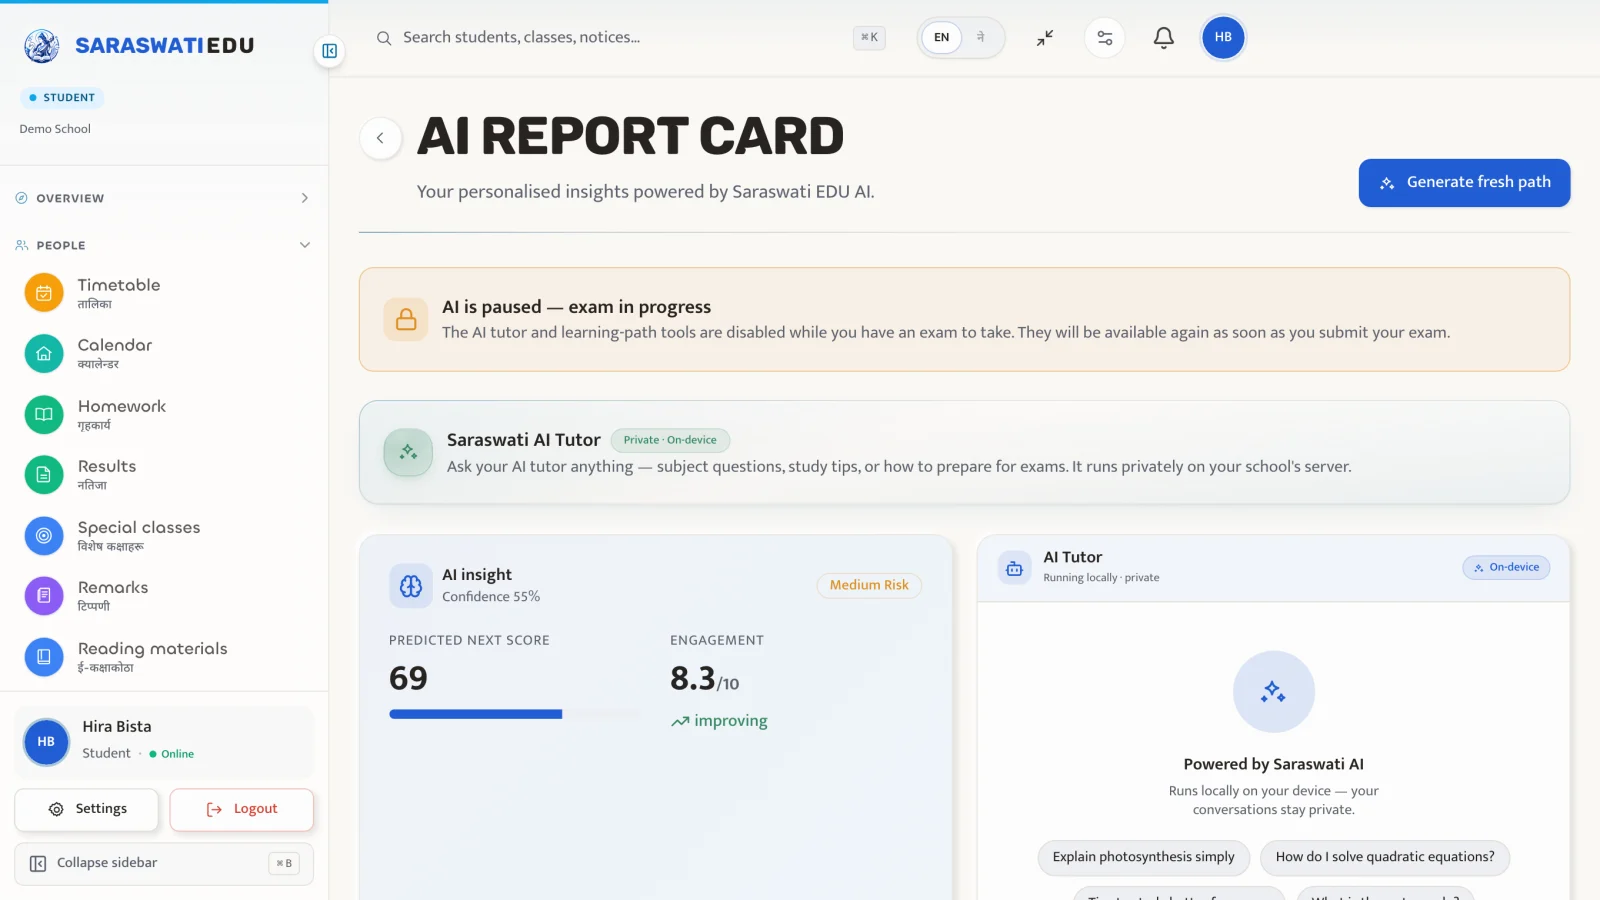The height and width of the screenshot is (900, 1600).
Task: Click the Online status indicator
Action: [172, 754]
